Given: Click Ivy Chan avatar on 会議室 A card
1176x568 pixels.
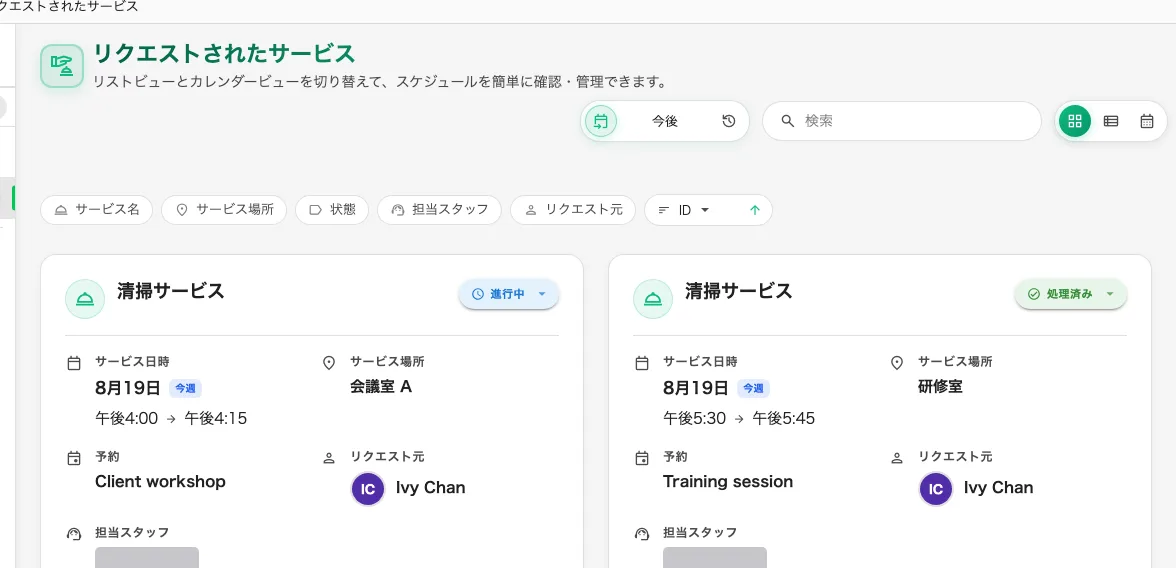Looking at the screenshot, I should point(368,488).
